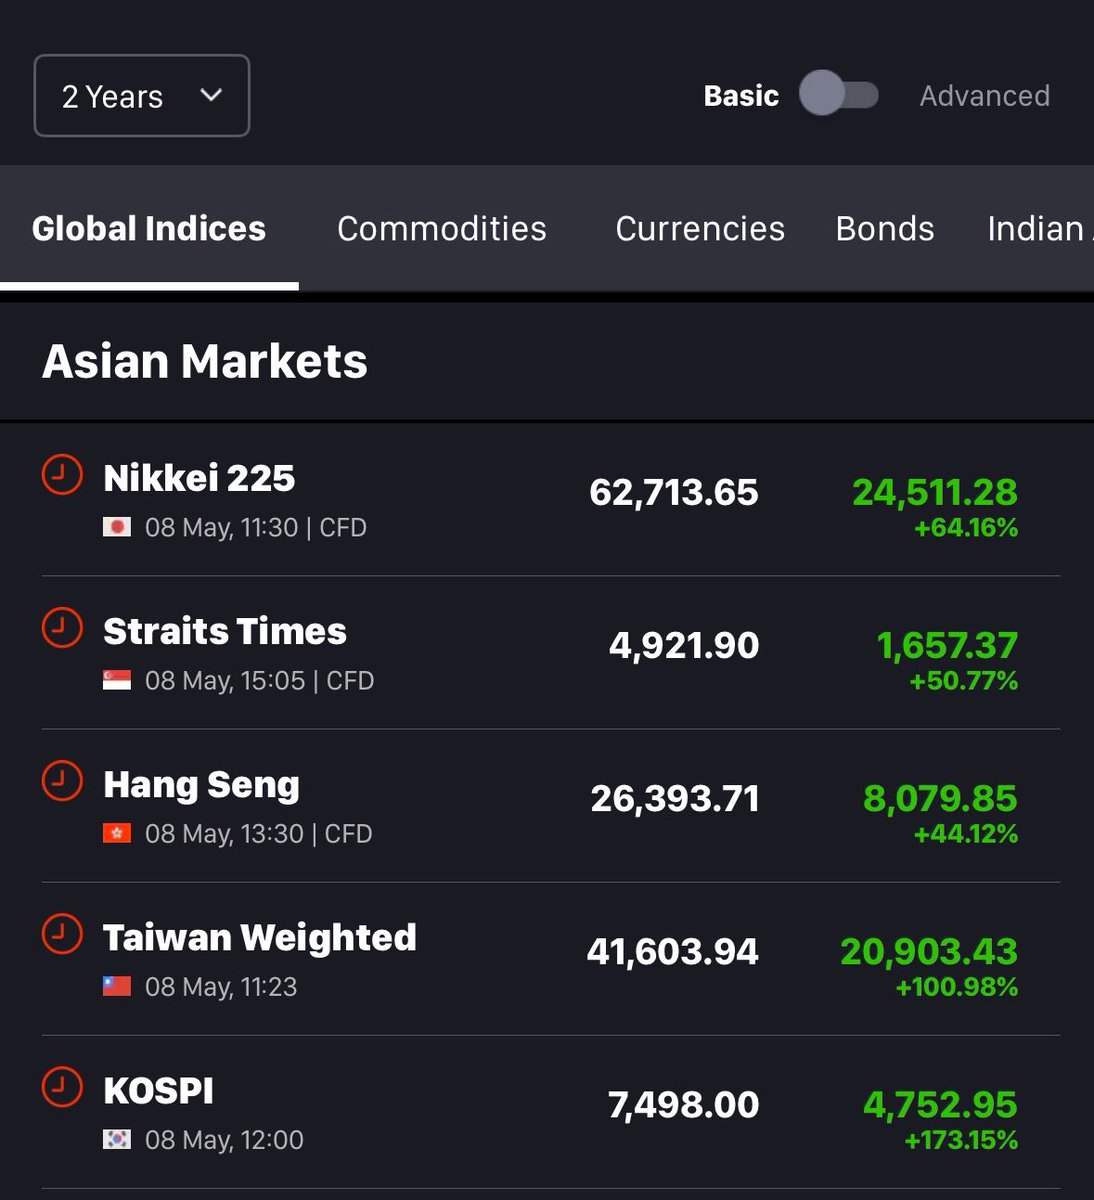Click the +64.16% percentage

[966, 527]
